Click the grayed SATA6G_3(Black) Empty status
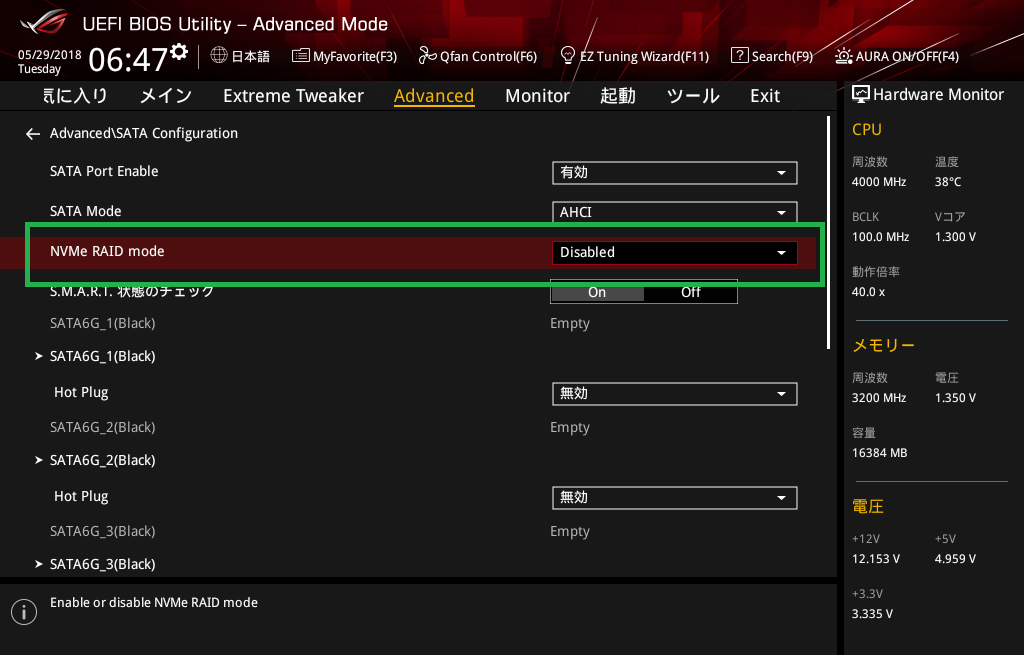Screen dimensions: 1024x655 569,532
